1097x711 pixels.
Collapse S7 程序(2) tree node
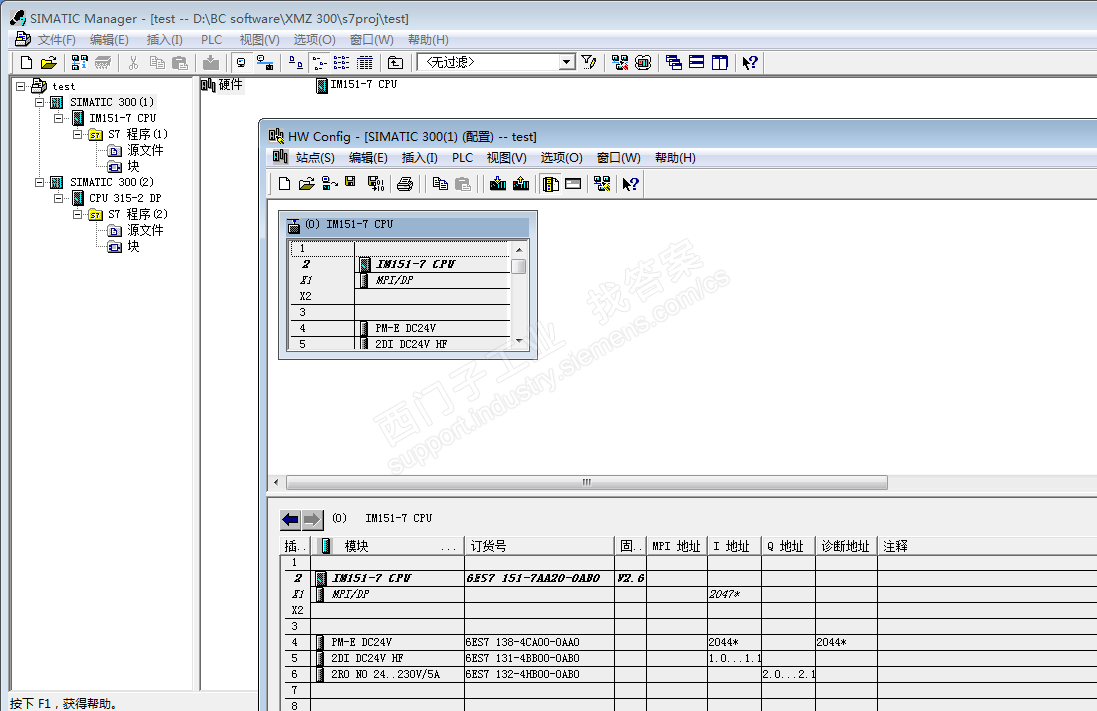(78, 214)
